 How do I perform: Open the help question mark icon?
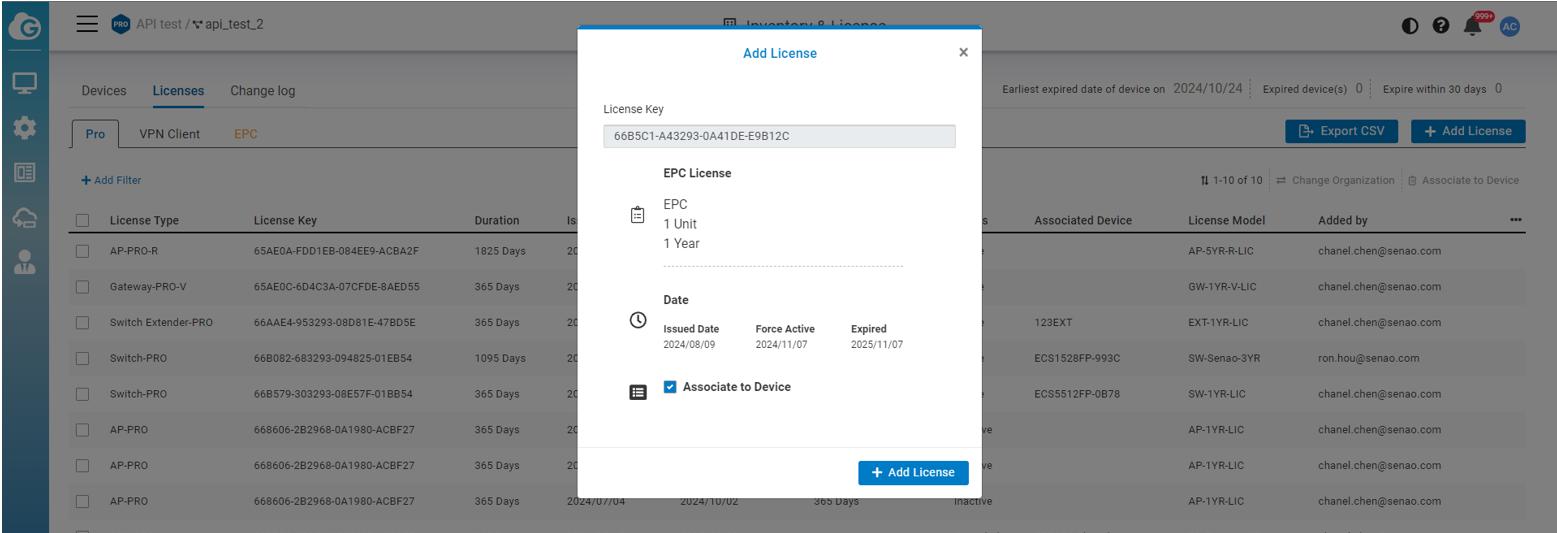[1441, 26]
